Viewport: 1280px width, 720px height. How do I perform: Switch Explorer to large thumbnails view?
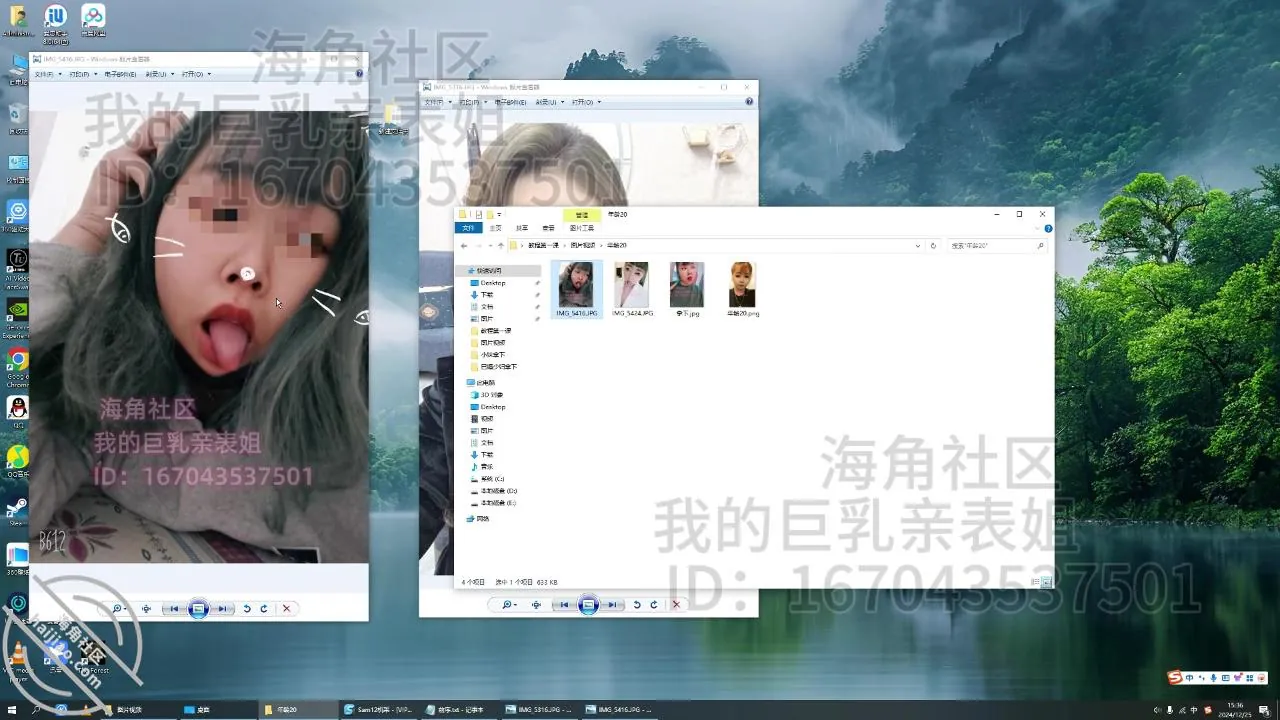click(x=1047, y=582)
